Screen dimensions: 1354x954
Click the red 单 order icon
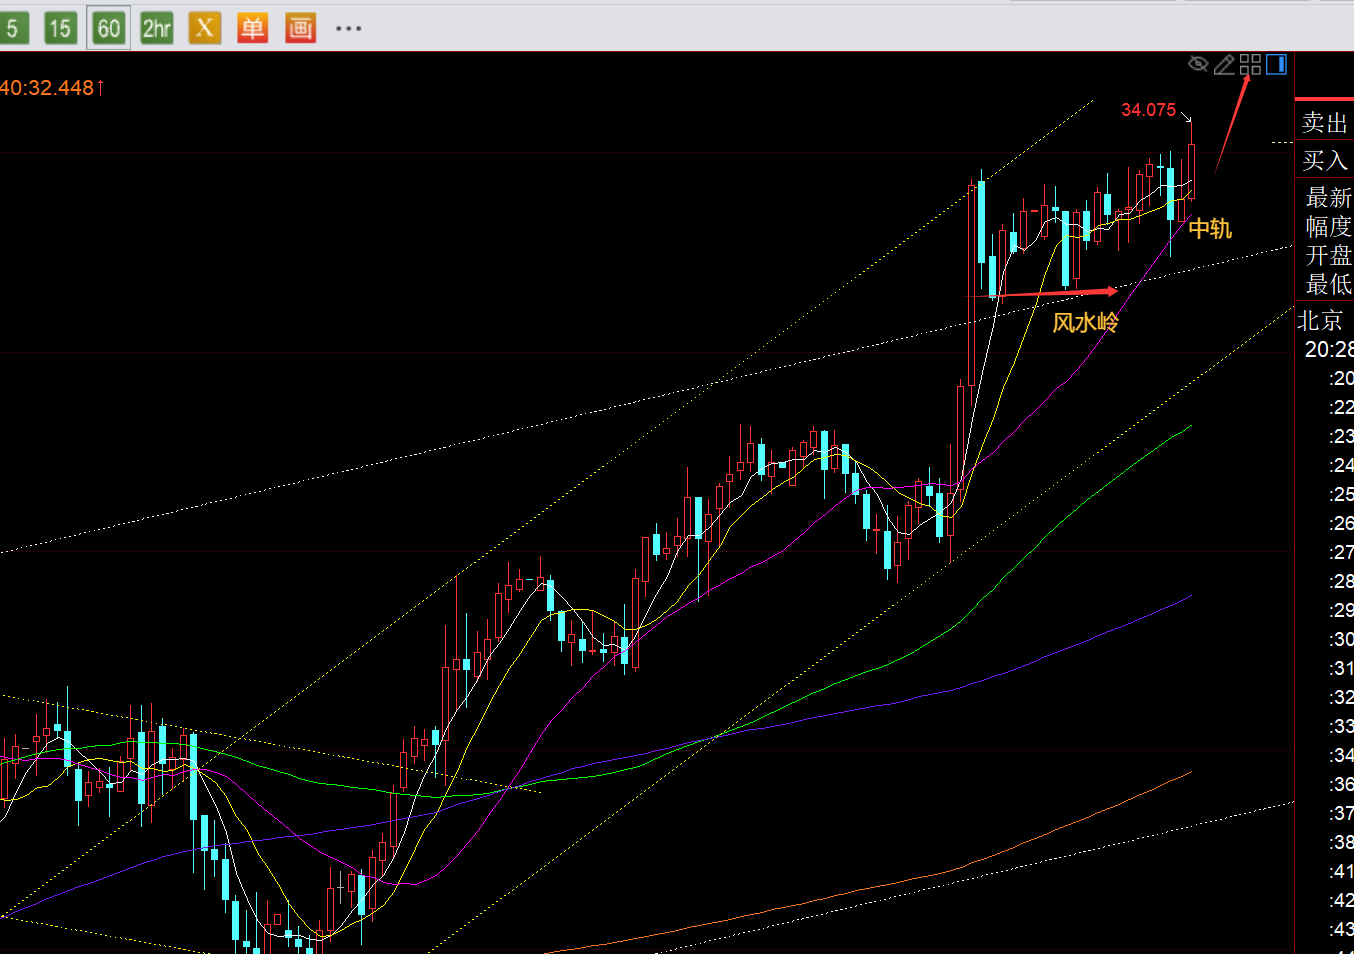point(252,28)
